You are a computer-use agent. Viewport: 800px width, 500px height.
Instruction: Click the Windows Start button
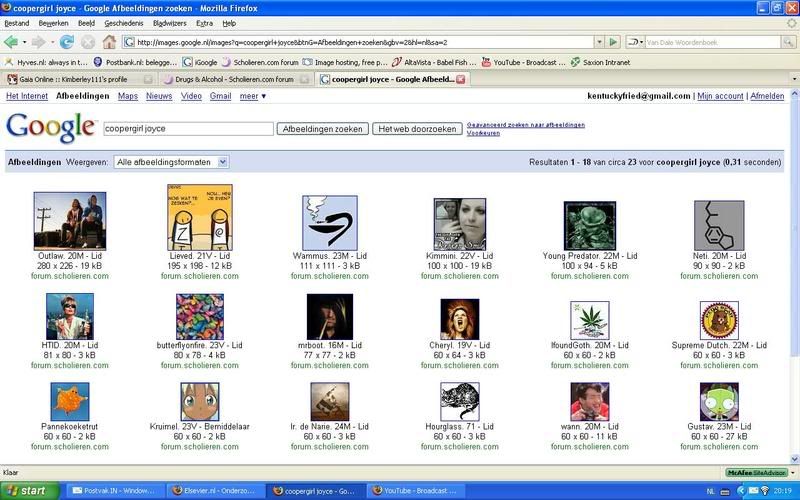[x=30, y=491]
